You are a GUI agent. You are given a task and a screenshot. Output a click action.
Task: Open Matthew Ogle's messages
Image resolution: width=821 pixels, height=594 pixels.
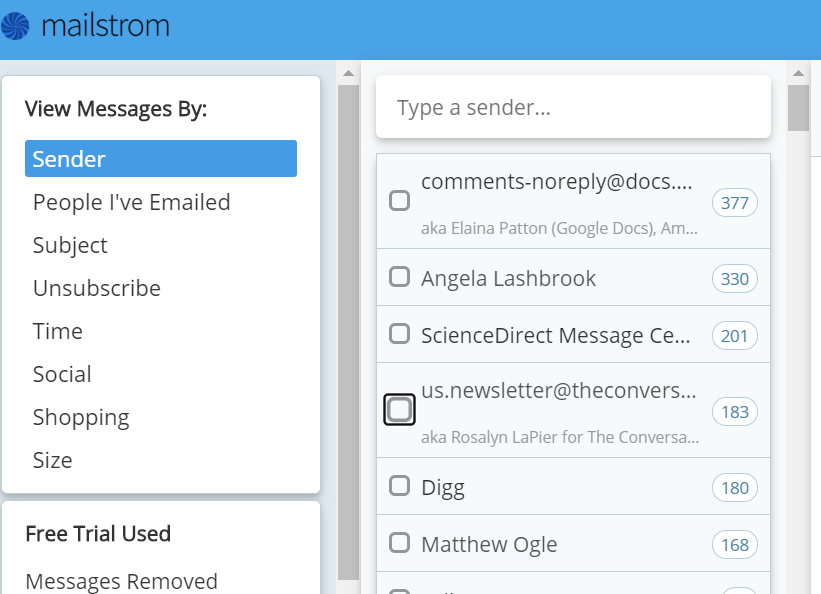pos(489,545)
